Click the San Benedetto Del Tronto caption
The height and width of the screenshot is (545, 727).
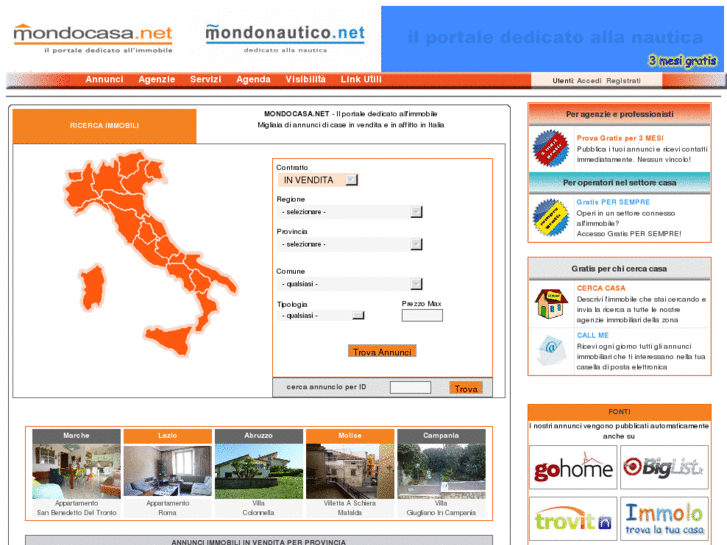(x=77, y=513)
